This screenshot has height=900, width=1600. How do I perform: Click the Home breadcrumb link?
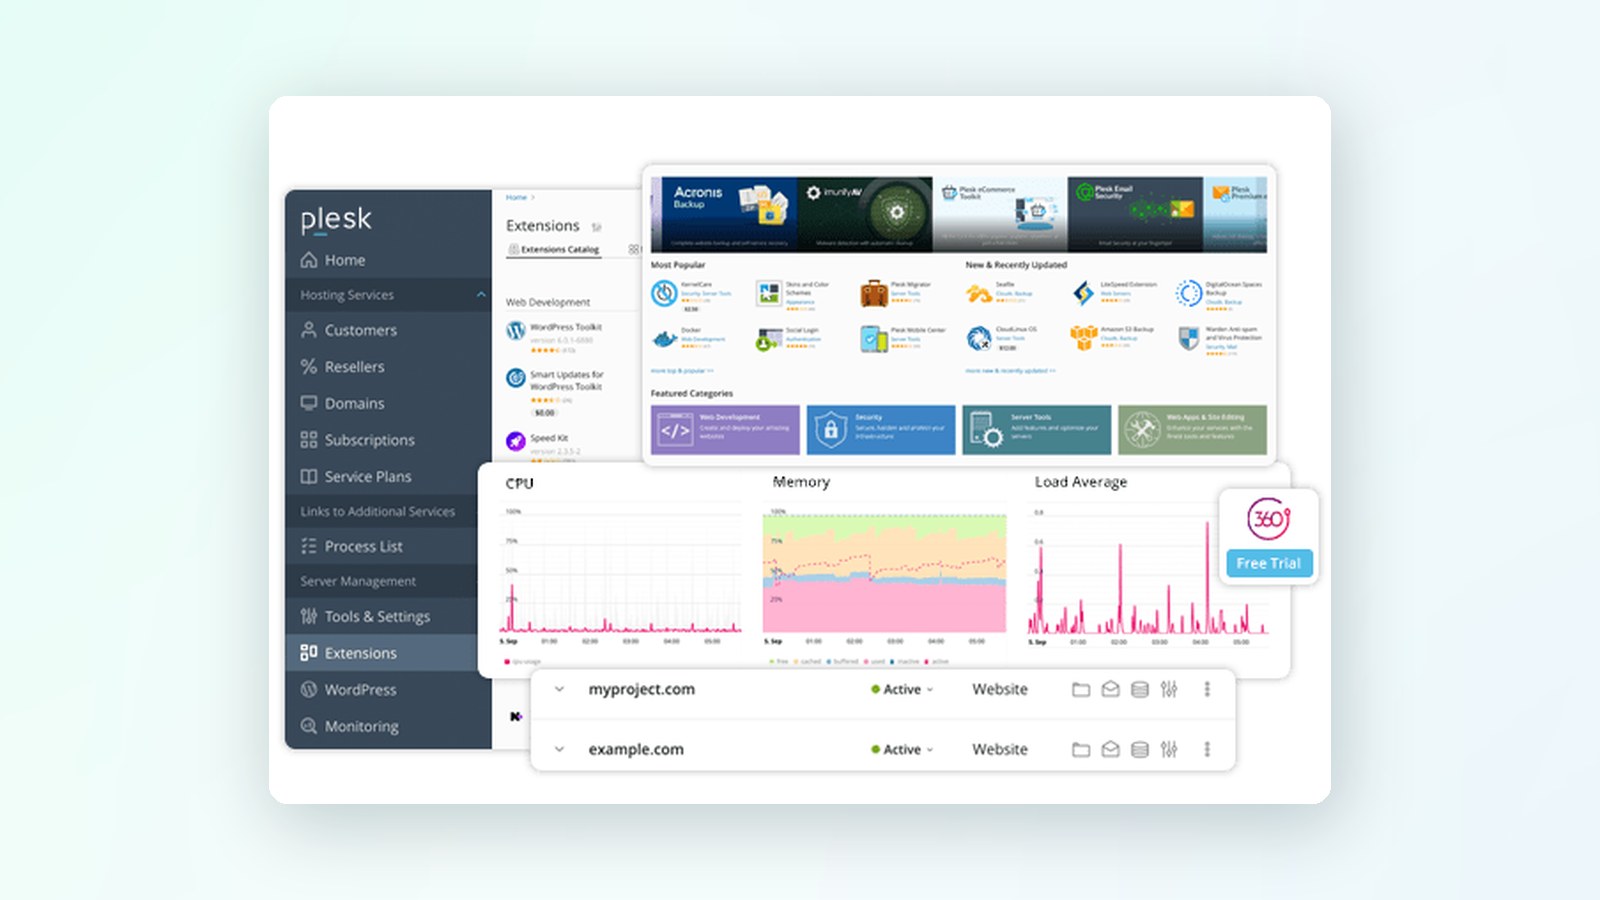pos(516,197)
